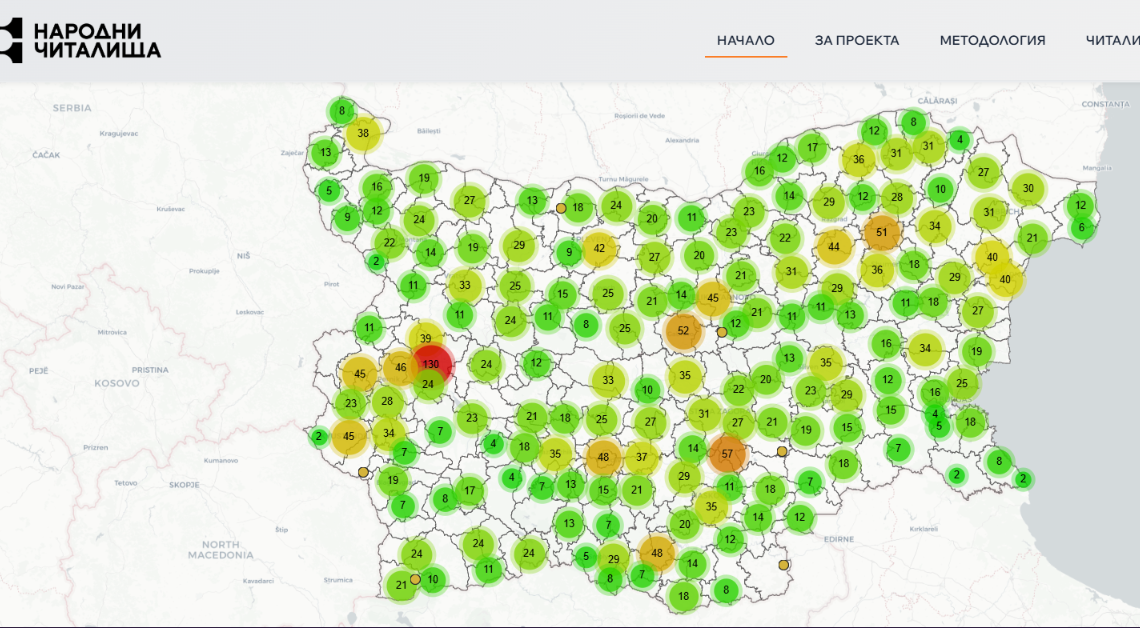Image resolution: width=1140 pixels, height=628 pixels.
Task: Click small orange marker right of 52 cluster
Action: point(722,332)
